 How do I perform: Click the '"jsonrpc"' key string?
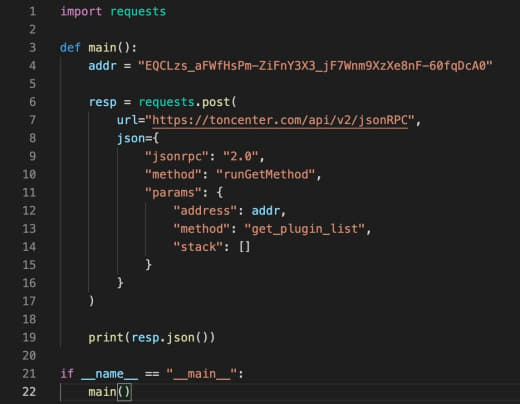[177, 156]
